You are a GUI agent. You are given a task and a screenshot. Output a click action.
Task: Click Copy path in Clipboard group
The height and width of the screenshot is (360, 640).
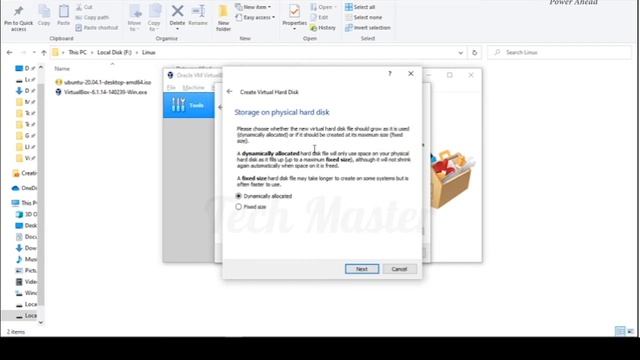[x=92, y=17]
